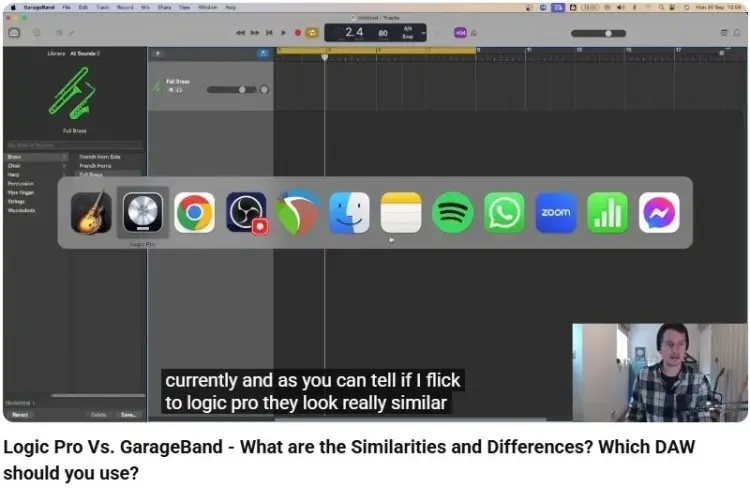Start playback with the Play button
This screenshot has height=488, width=750.
coord(284,33)
